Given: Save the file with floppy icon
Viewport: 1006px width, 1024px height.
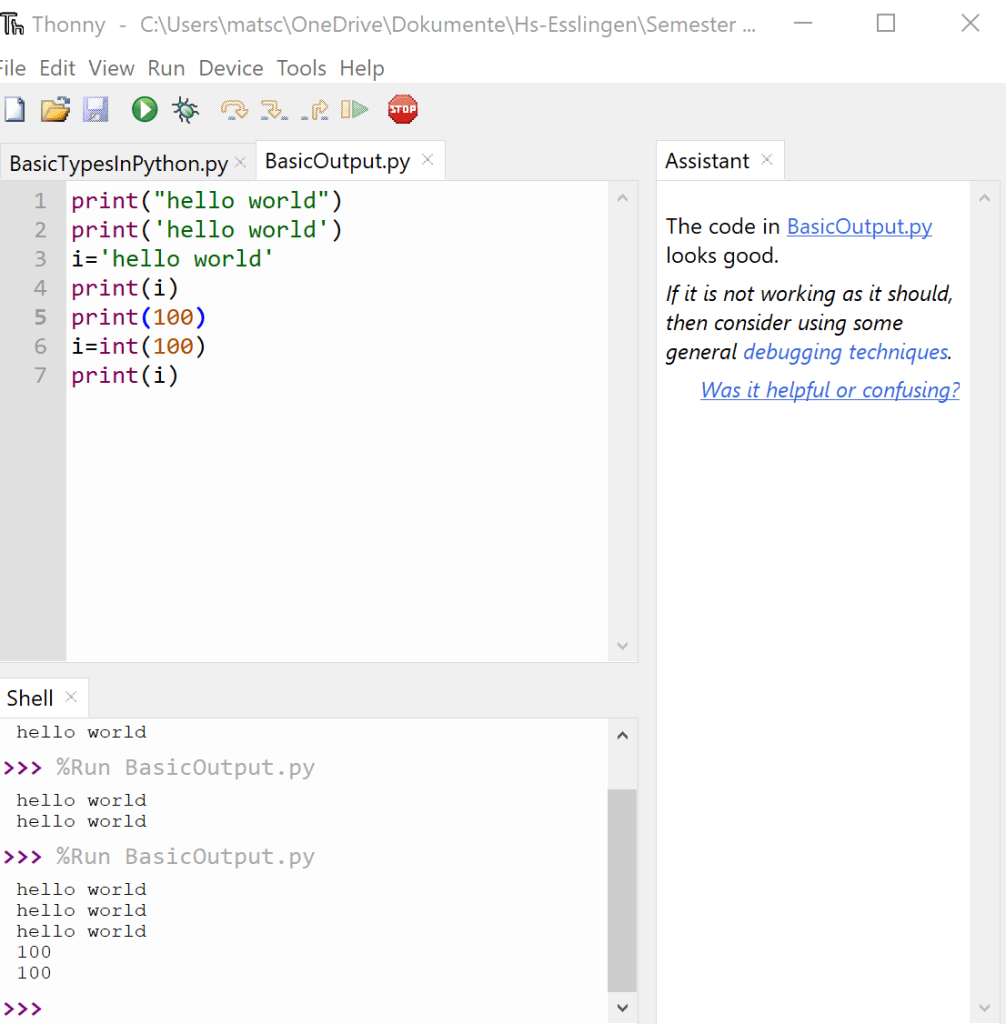Looking at the screenshot, I should point(95,109).
